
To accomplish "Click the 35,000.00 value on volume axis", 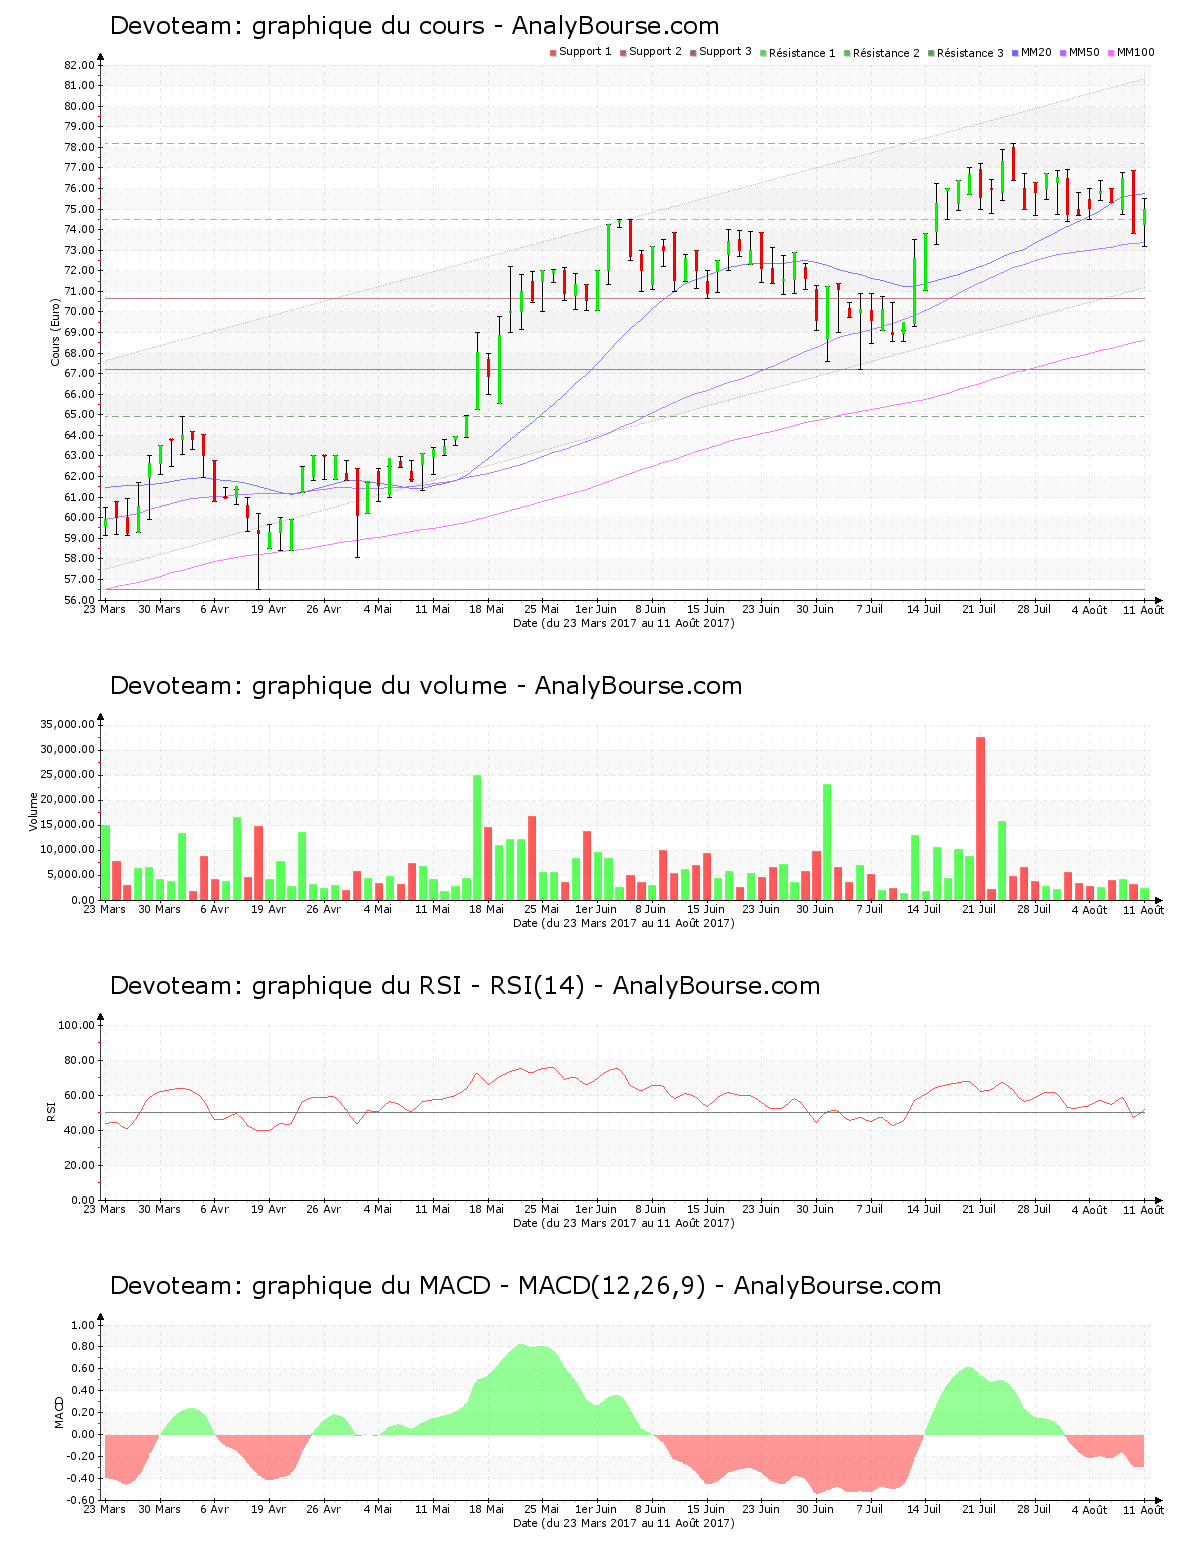I will 68,724.
